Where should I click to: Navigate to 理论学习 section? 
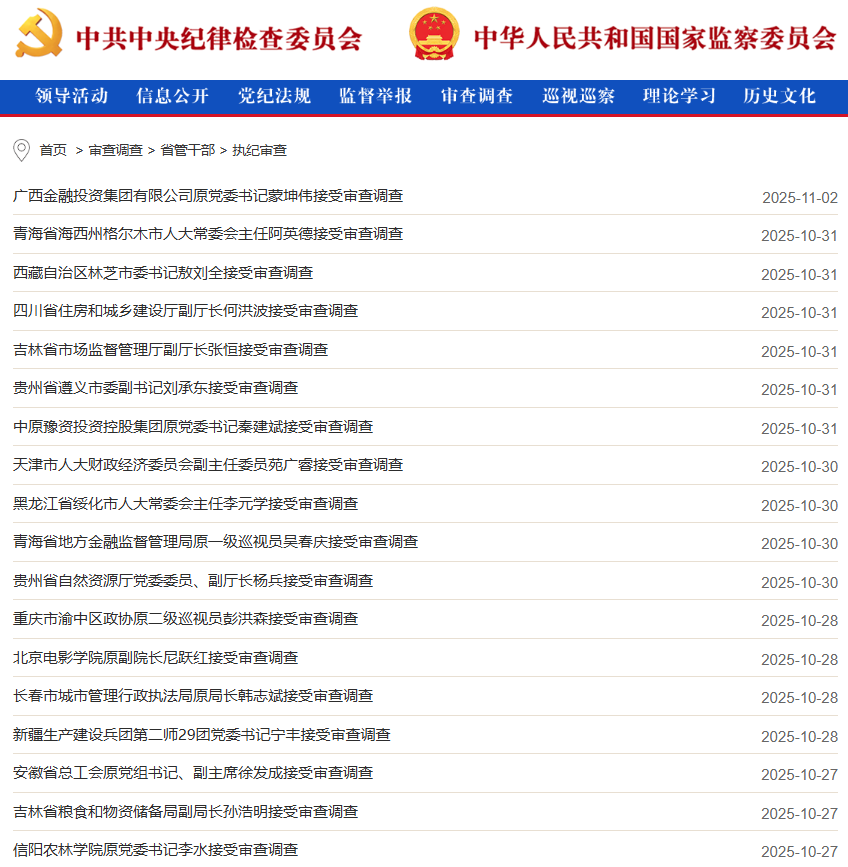tap(679, 96)
